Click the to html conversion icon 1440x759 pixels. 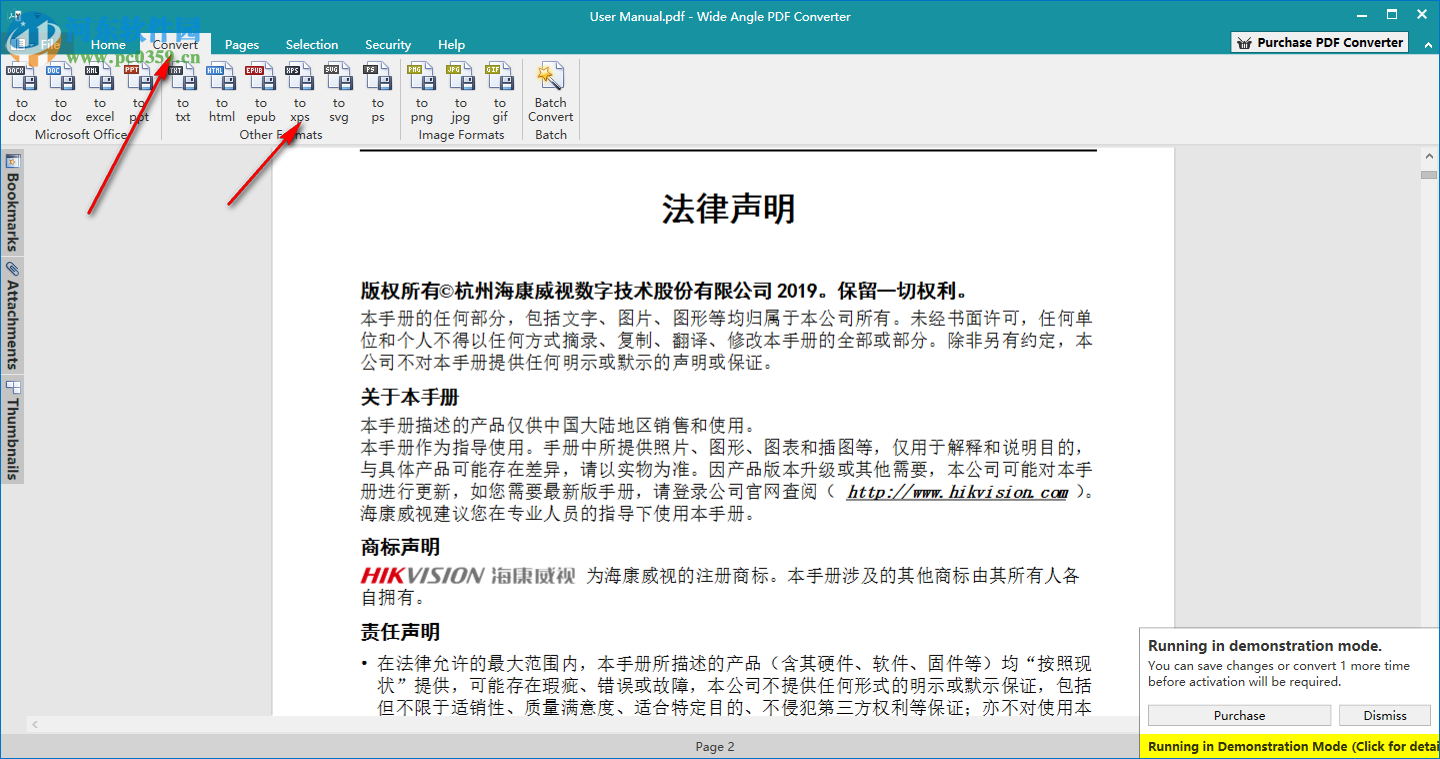click(221, 95)
